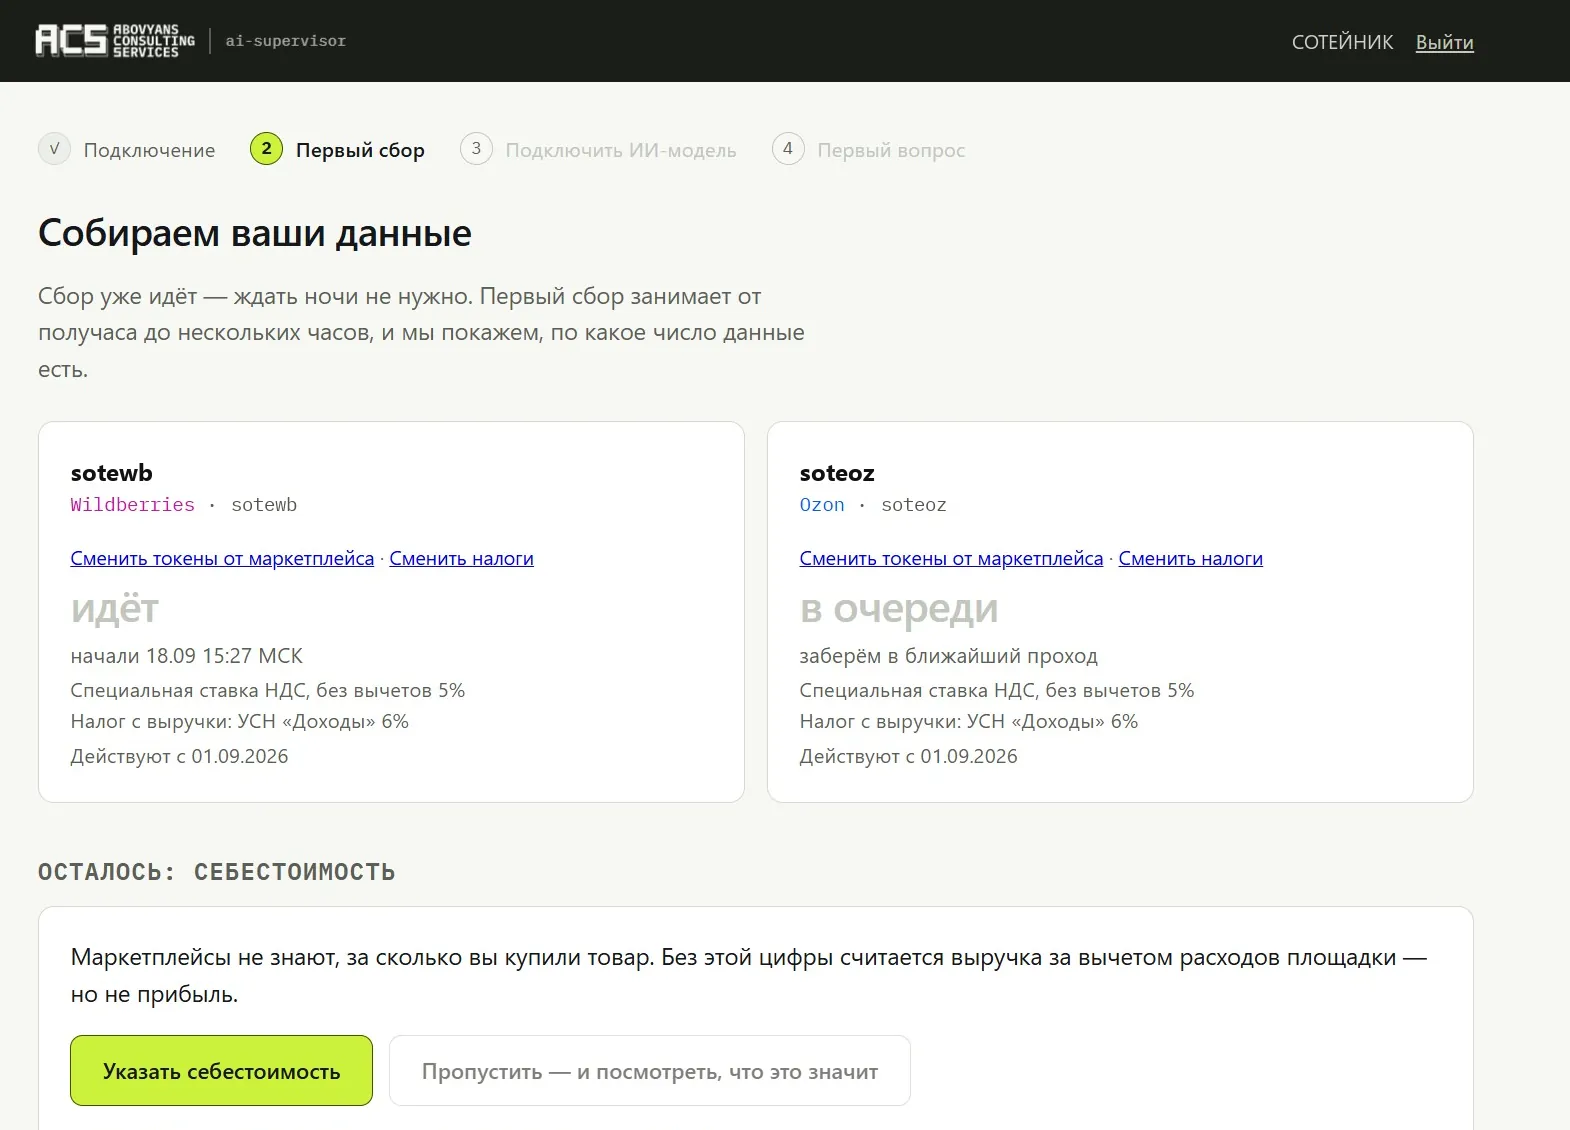Click the СОТЕЙНИК account name
1570x1130 pixels.
tap(1342, 42)
